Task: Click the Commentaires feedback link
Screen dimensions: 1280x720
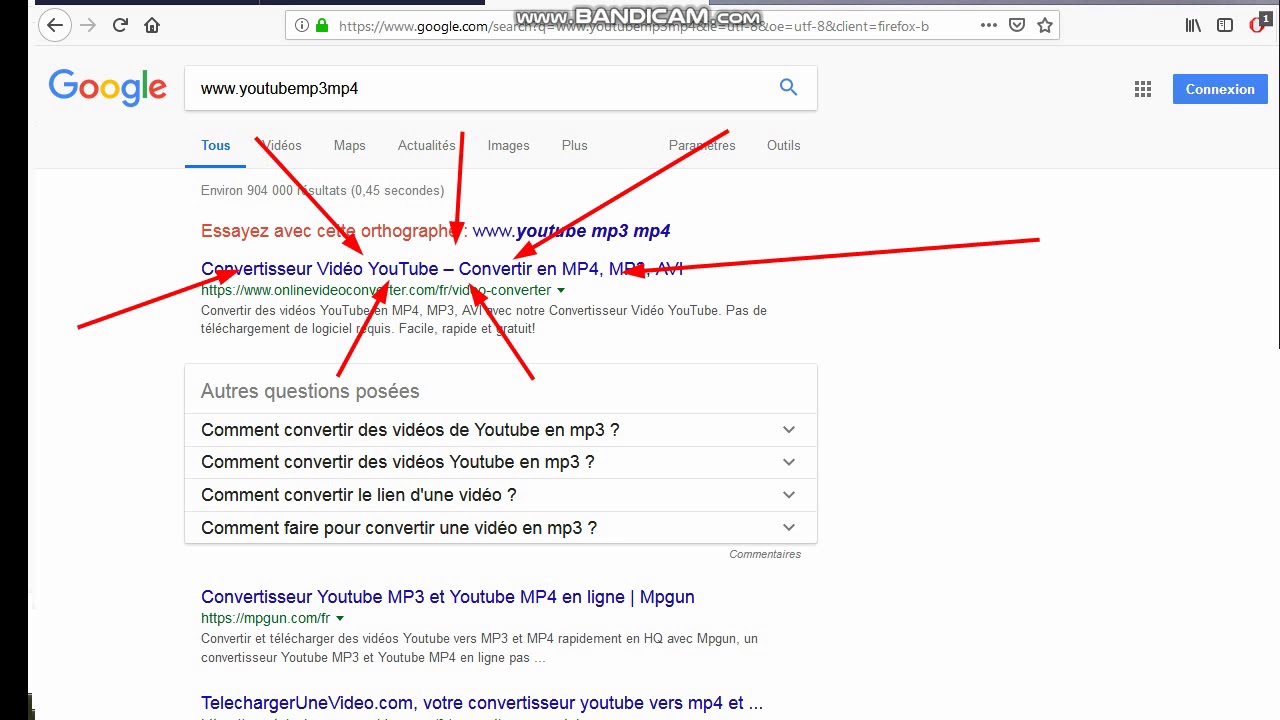Action: [x=765, y=554]
